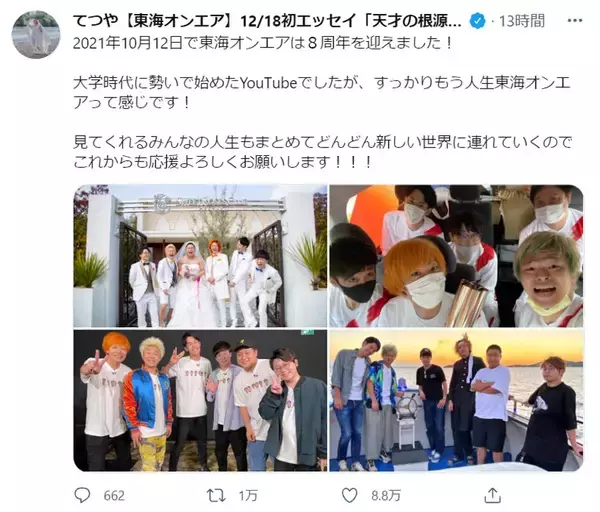
Task: Open the sunset boat photo thumbnail
Action: point(456,400)
